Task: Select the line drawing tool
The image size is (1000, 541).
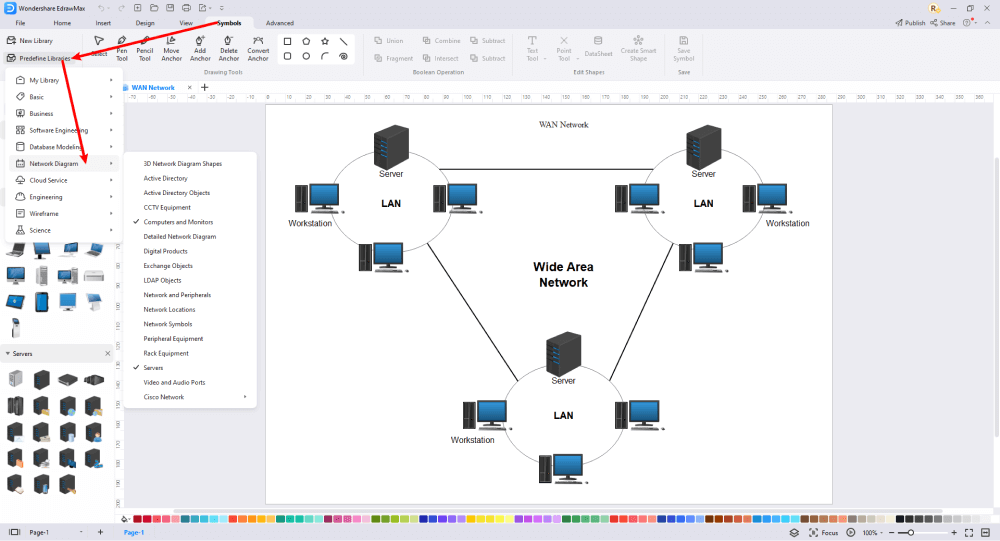Action: [344, 41]
